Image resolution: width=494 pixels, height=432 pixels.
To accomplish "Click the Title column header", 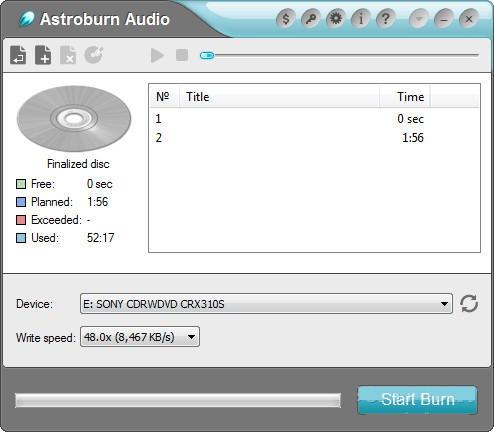I will click(279, 96).
